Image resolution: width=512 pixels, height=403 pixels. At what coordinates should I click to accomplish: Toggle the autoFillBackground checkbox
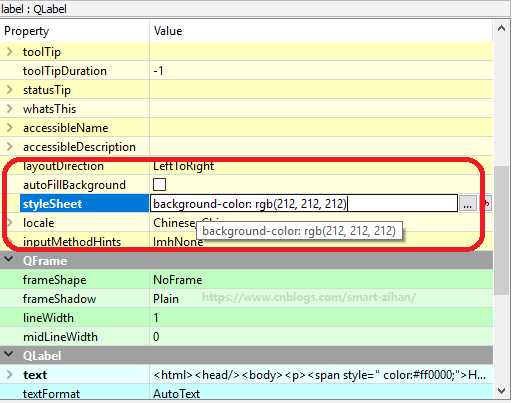click(159, 184)
